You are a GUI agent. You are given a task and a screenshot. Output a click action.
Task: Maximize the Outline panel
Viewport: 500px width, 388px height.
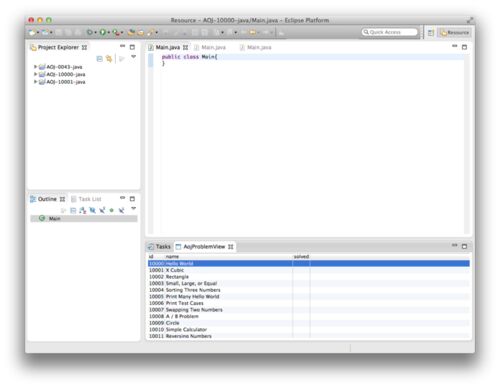pyautogui.click(x=132, y=199)
